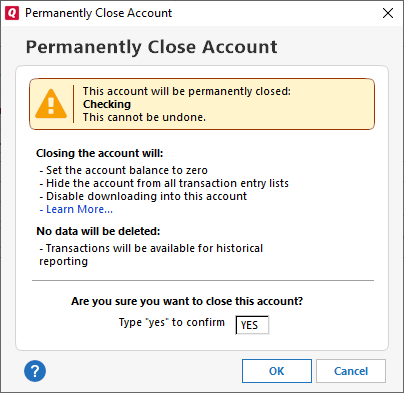This screenshot has height=393, width=404.
Task: Close the dialog with the X button
Action: click(388, 13)
